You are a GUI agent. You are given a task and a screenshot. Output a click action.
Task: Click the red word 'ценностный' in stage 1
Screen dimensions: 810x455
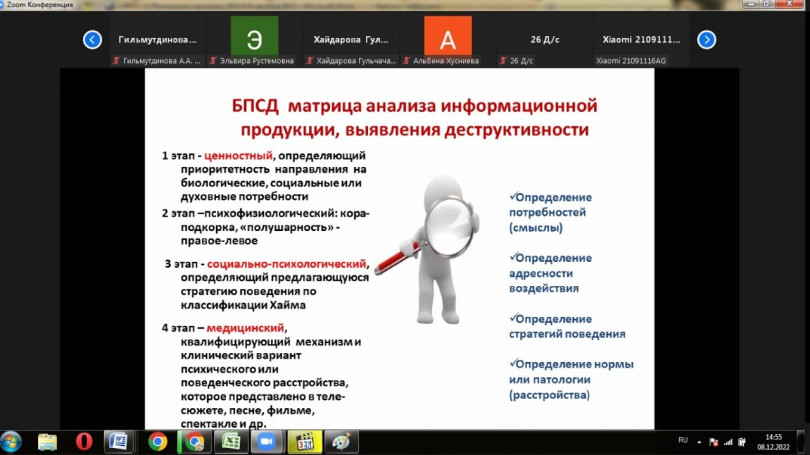click(238, 155)
